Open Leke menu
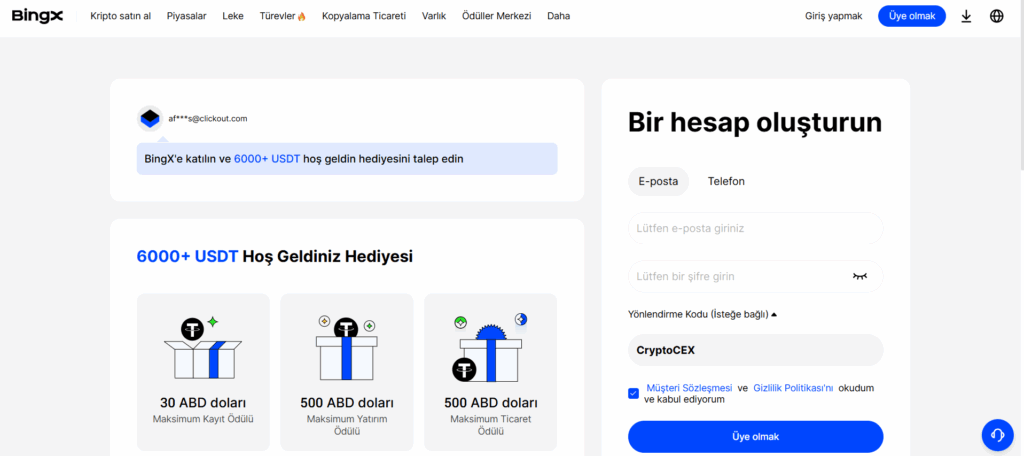 click(x=233, y=16)
